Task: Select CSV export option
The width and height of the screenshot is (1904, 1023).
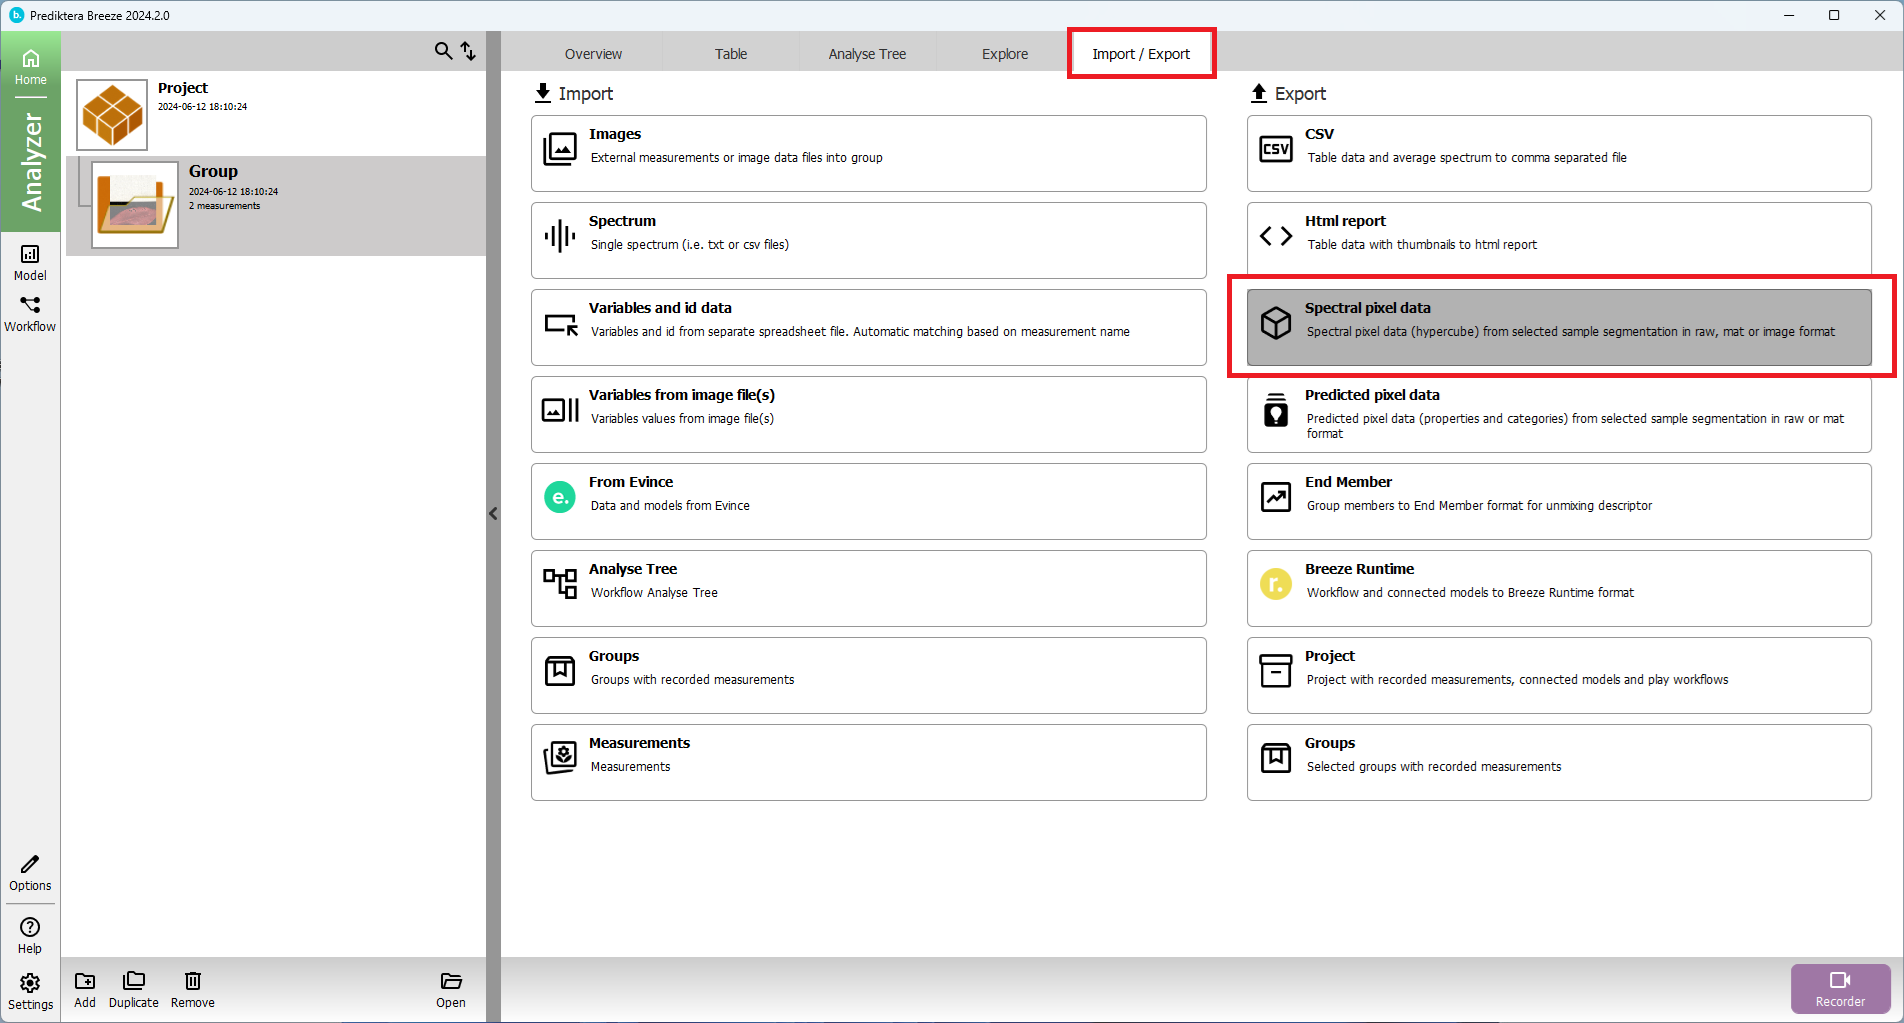Action: (x=1558, y=153)
